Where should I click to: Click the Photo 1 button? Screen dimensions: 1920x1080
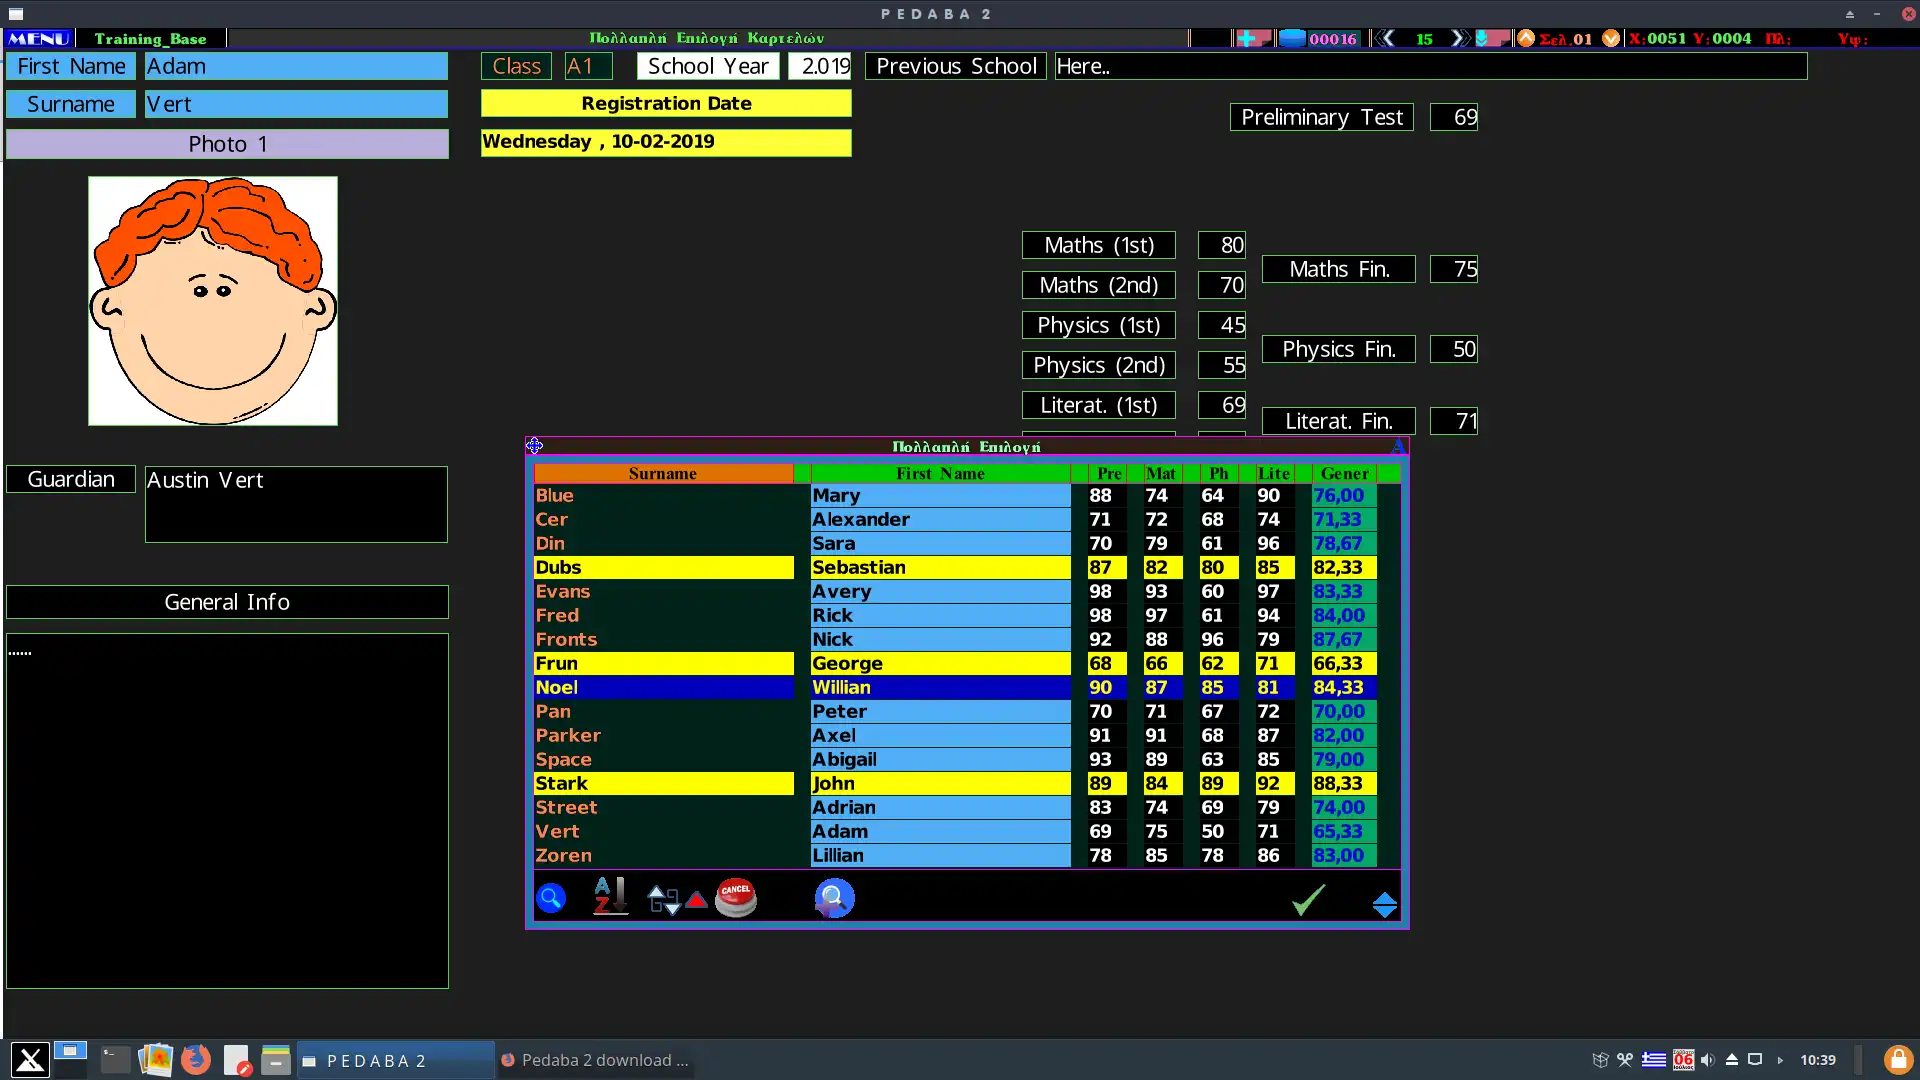click(x=227, y=144)
